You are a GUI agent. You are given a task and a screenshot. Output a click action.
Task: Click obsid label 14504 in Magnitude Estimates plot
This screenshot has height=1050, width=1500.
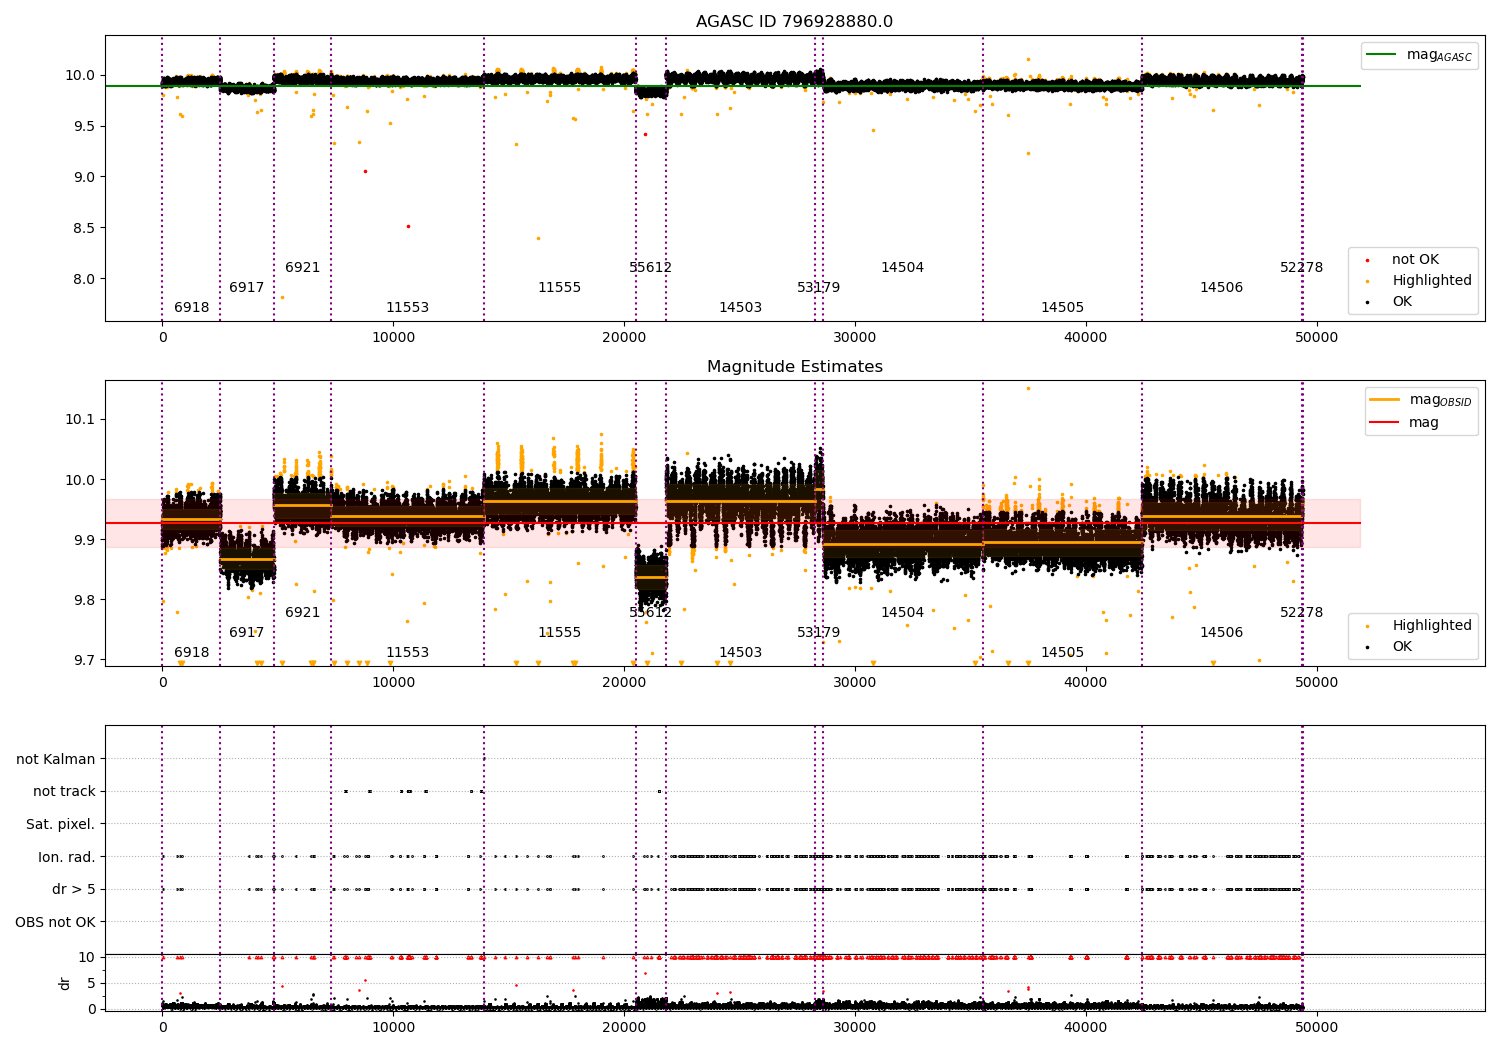pyautogui.click(x=903, y=613)
